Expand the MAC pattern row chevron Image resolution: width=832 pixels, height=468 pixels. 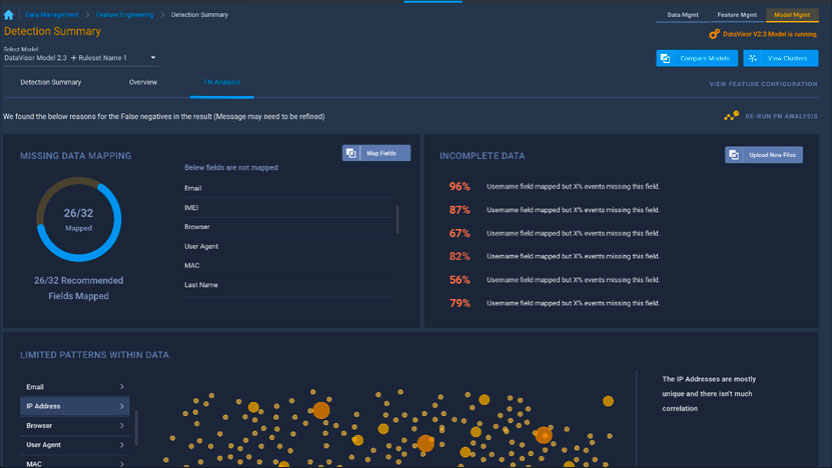(x=122, y=464)
